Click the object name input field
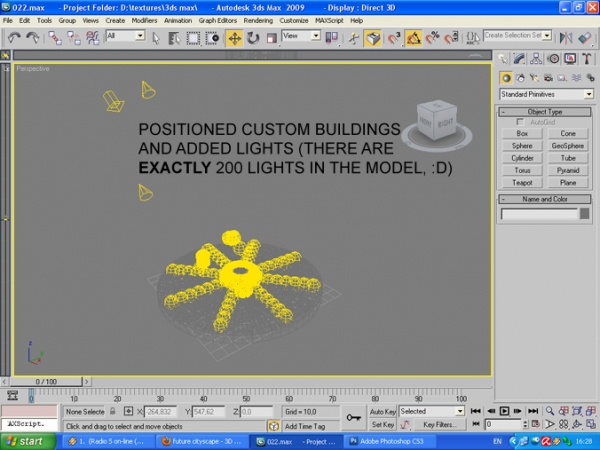This screenshot has height=450, width=600. click(x=539, y=214)
